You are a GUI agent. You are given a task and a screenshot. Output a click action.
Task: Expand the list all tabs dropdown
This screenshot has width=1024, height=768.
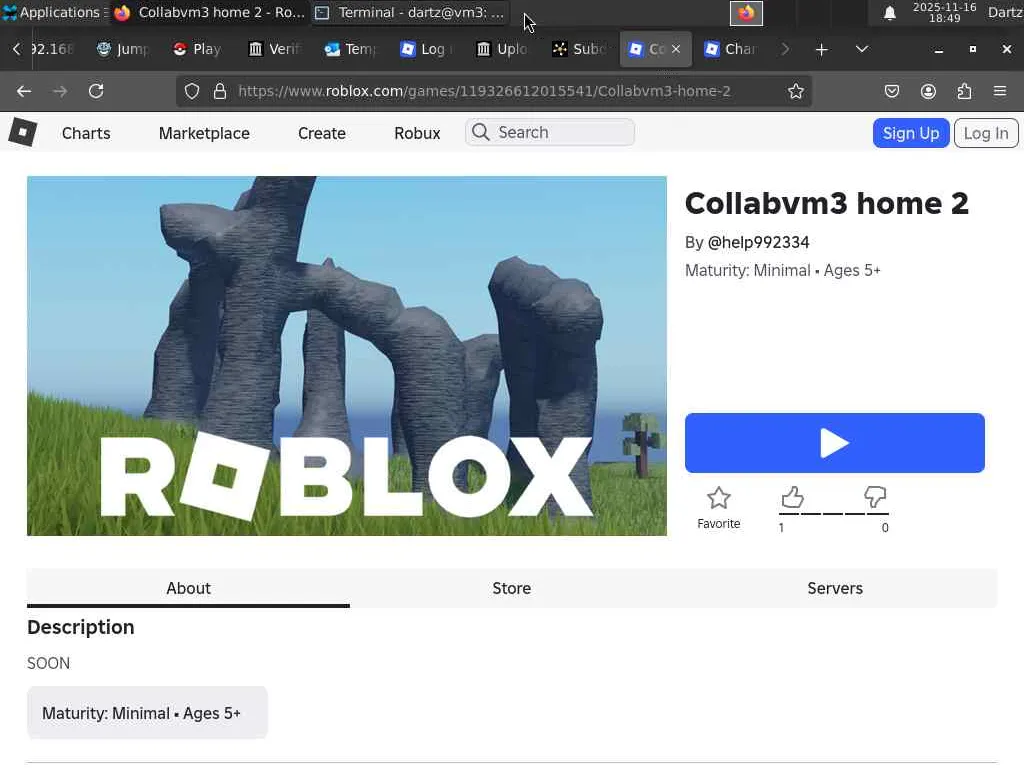click(861, 49)
